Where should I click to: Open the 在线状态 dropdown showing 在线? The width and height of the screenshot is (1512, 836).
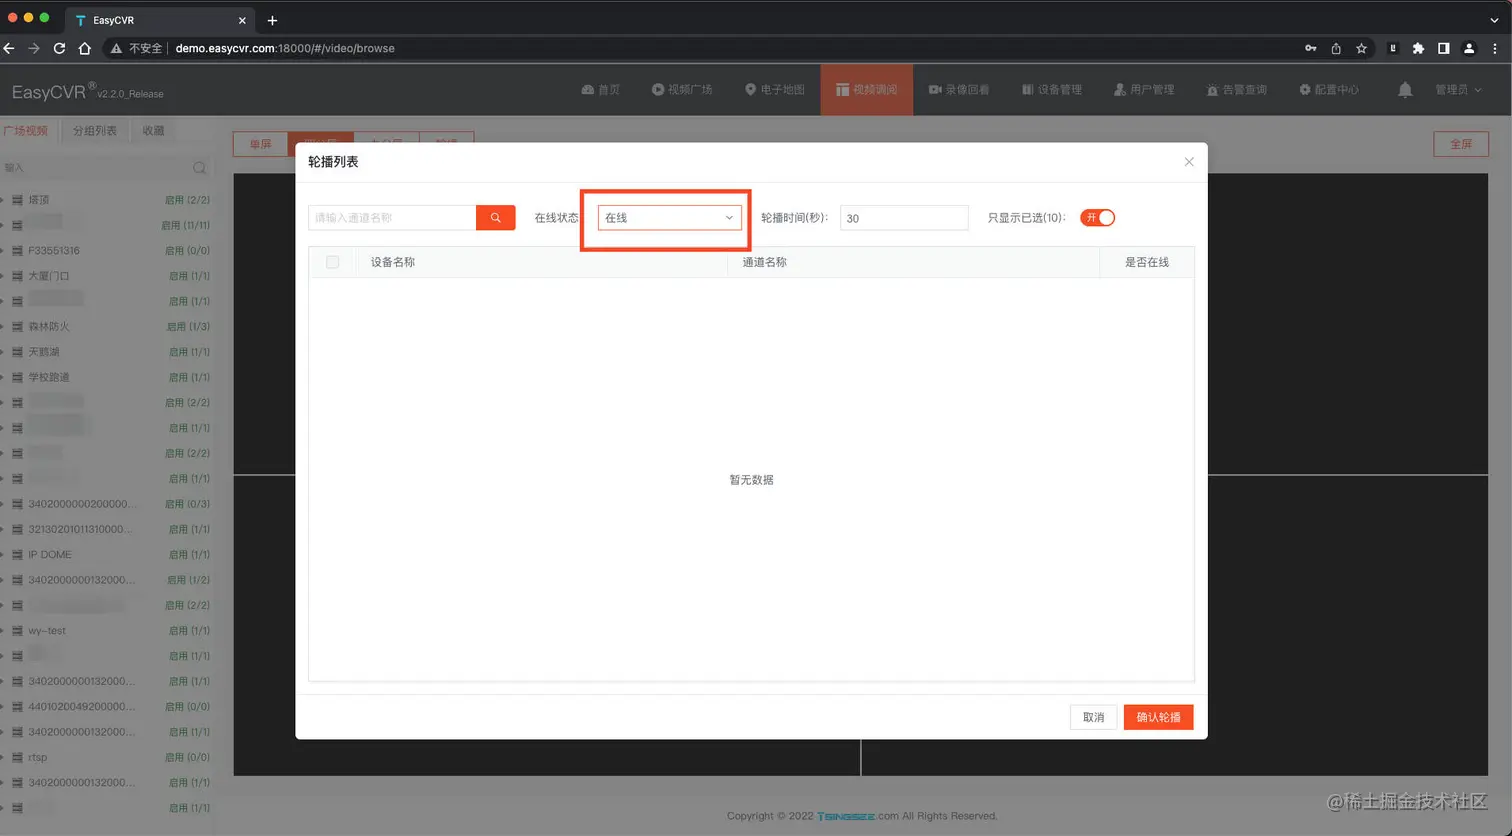pos(669,217)
